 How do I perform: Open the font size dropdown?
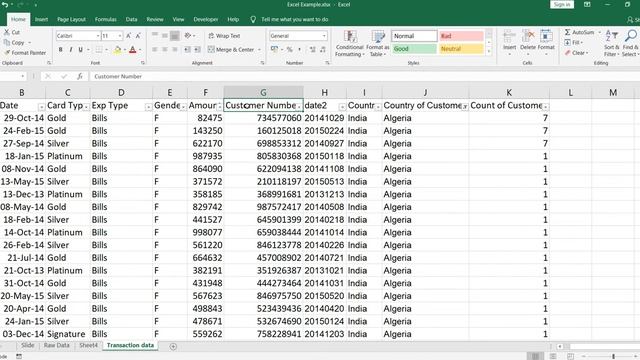[120, 36]
